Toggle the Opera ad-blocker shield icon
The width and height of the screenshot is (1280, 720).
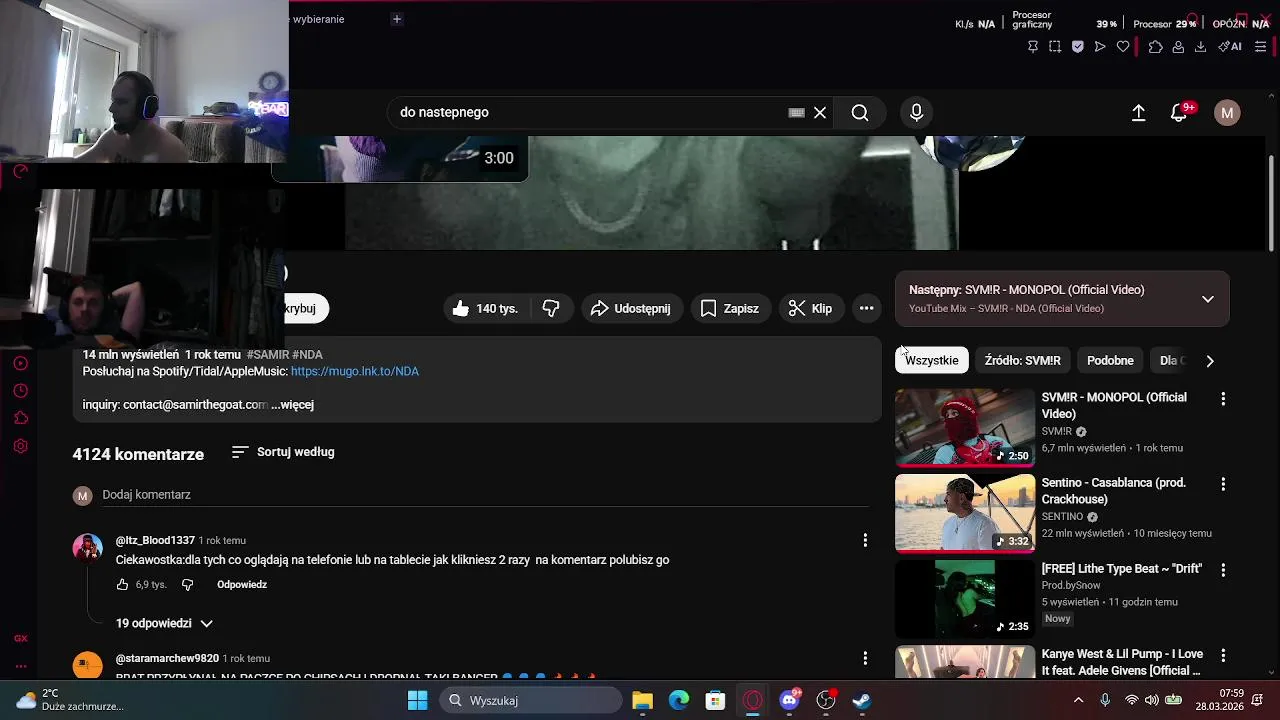1078,46
